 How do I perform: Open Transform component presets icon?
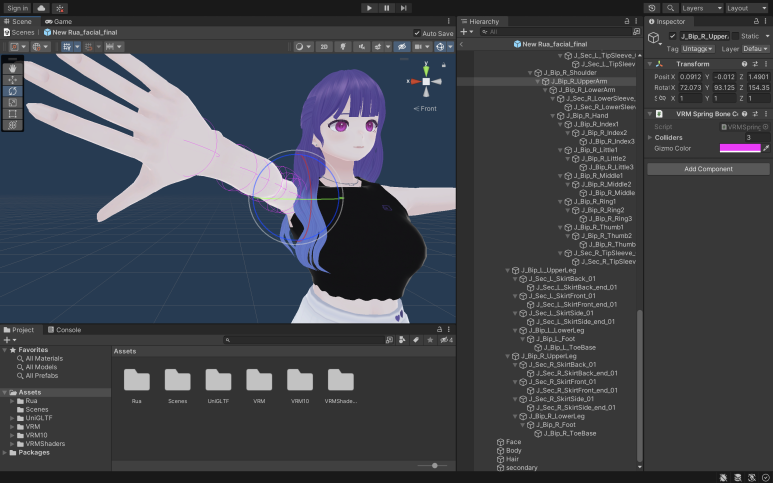[x=755, y=64]
